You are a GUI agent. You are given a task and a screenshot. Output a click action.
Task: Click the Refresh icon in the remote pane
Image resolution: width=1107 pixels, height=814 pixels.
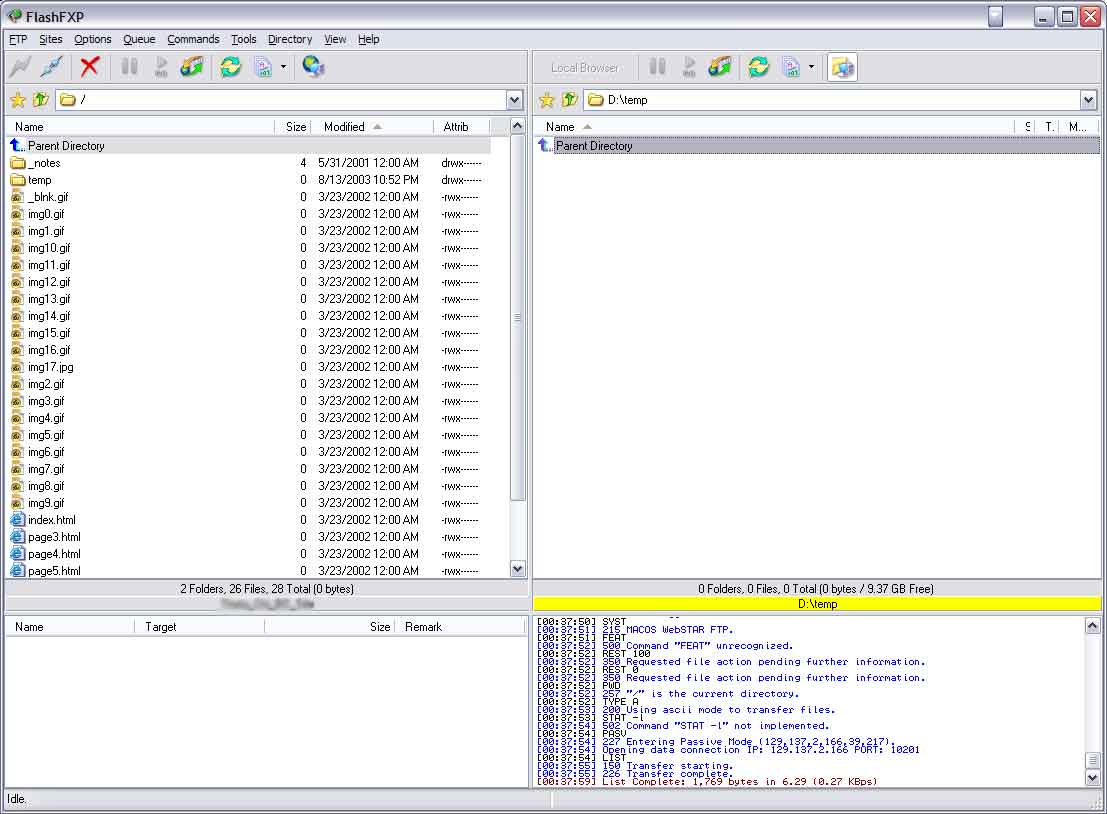[231, 67]
